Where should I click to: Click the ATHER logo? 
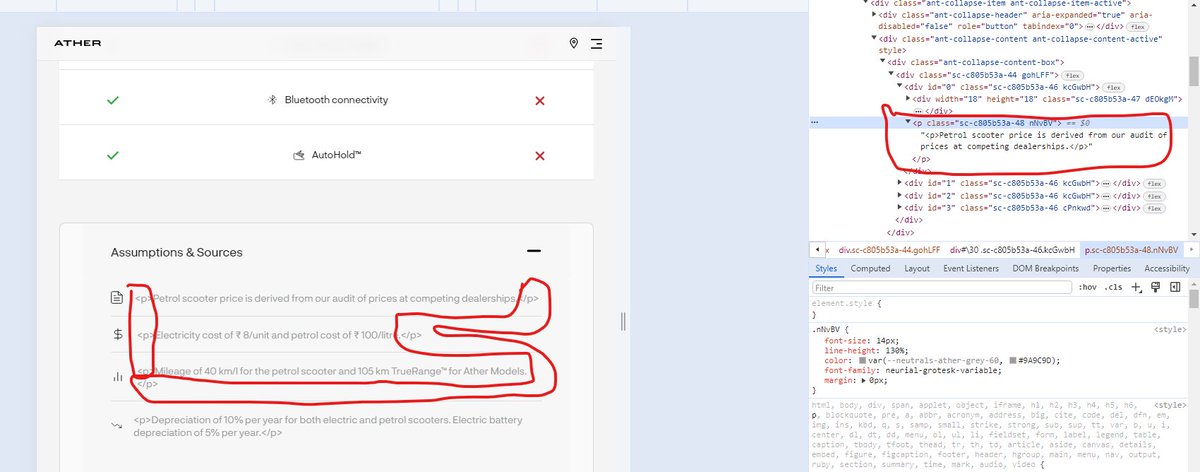coord(77,43)
